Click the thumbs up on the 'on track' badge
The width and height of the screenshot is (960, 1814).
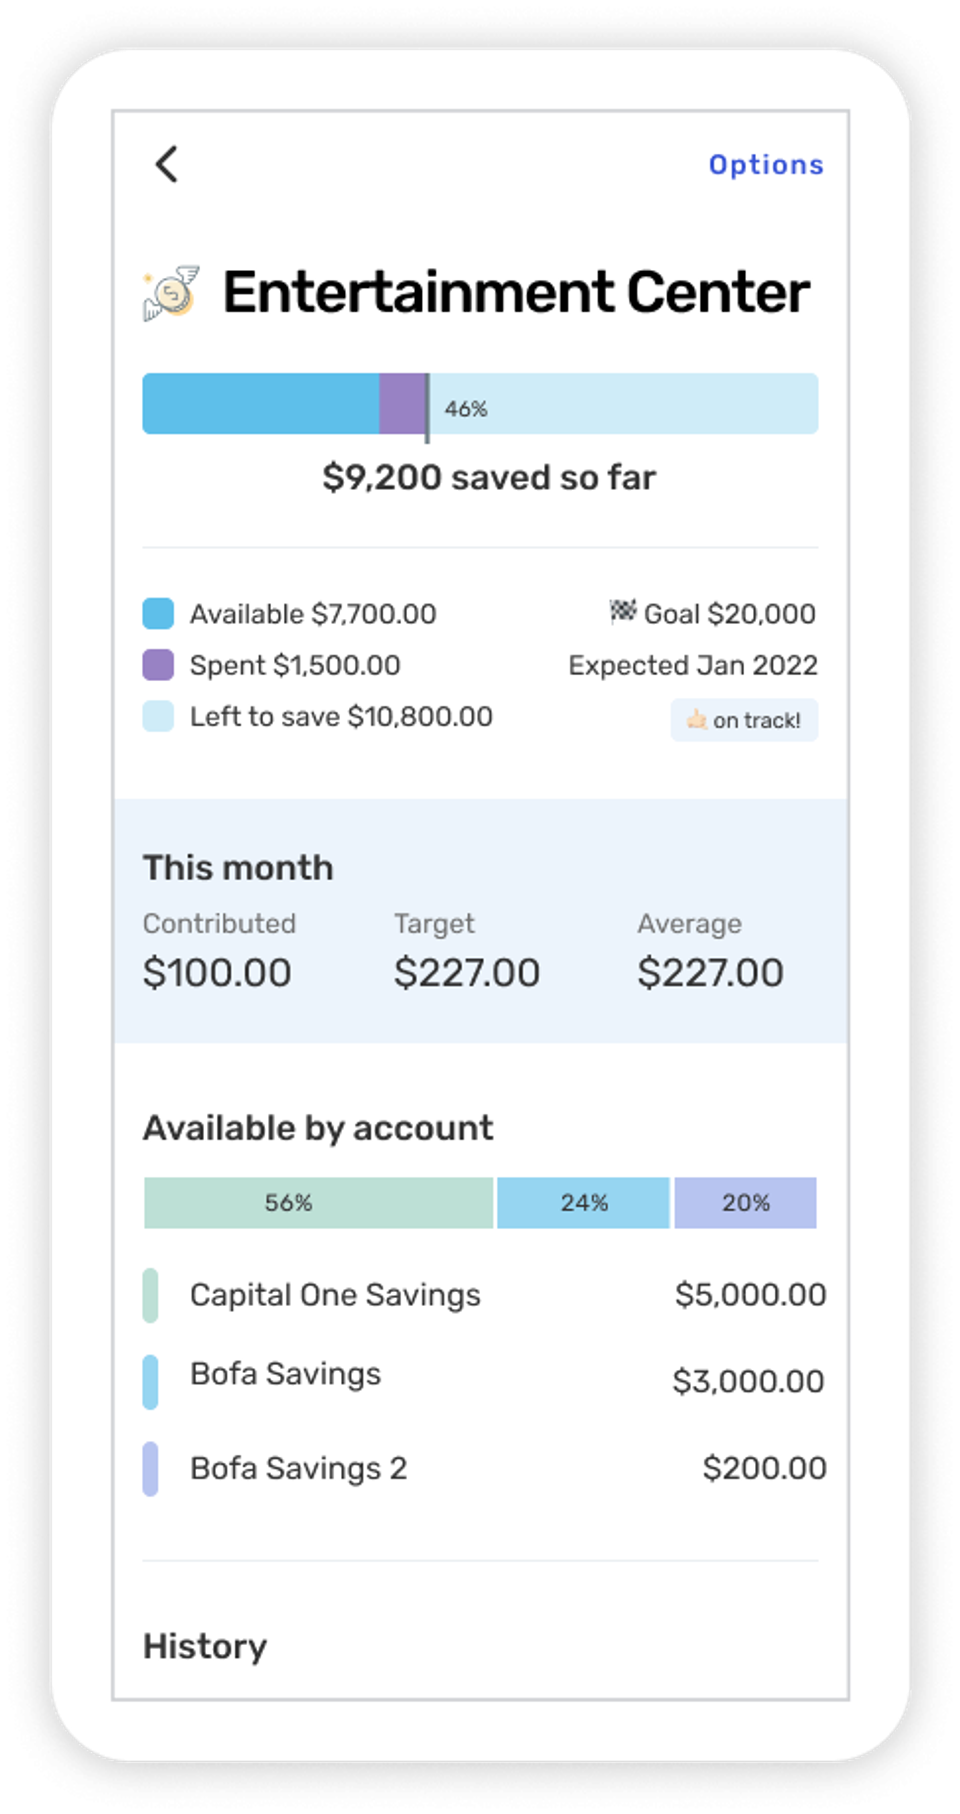click(x=700, y=720)
